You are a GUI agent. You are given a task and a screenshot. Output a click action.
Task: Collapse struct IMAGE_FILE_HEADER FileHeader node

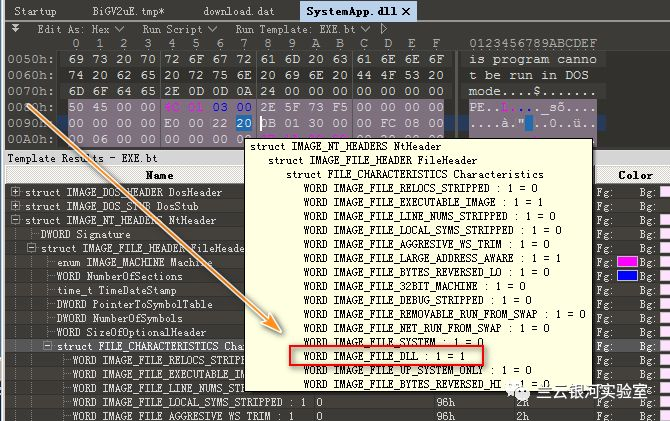tap(32, 248)
